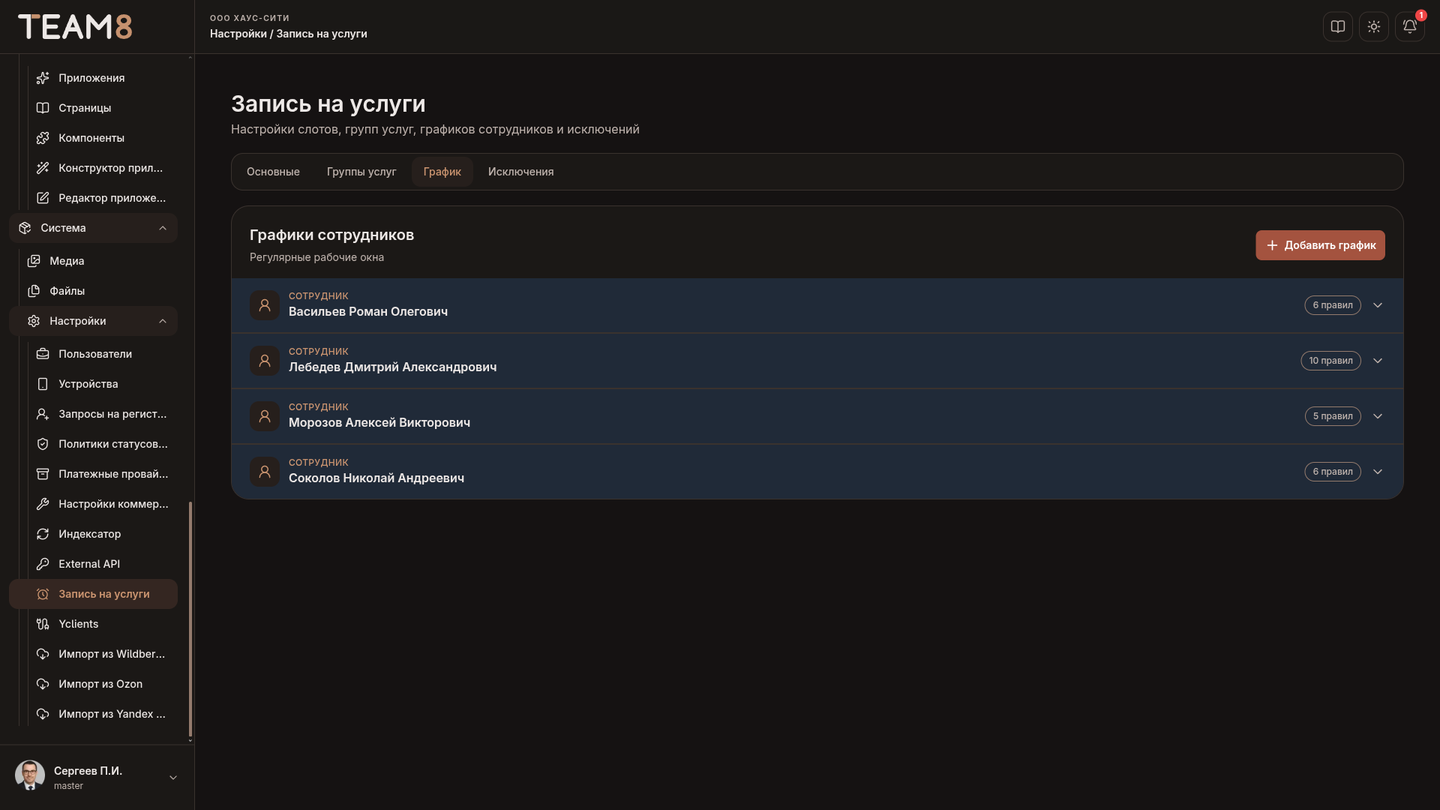Click the Сергеев П.И. avatar photo
1440x810 pixels.
[x=30, y=776]
